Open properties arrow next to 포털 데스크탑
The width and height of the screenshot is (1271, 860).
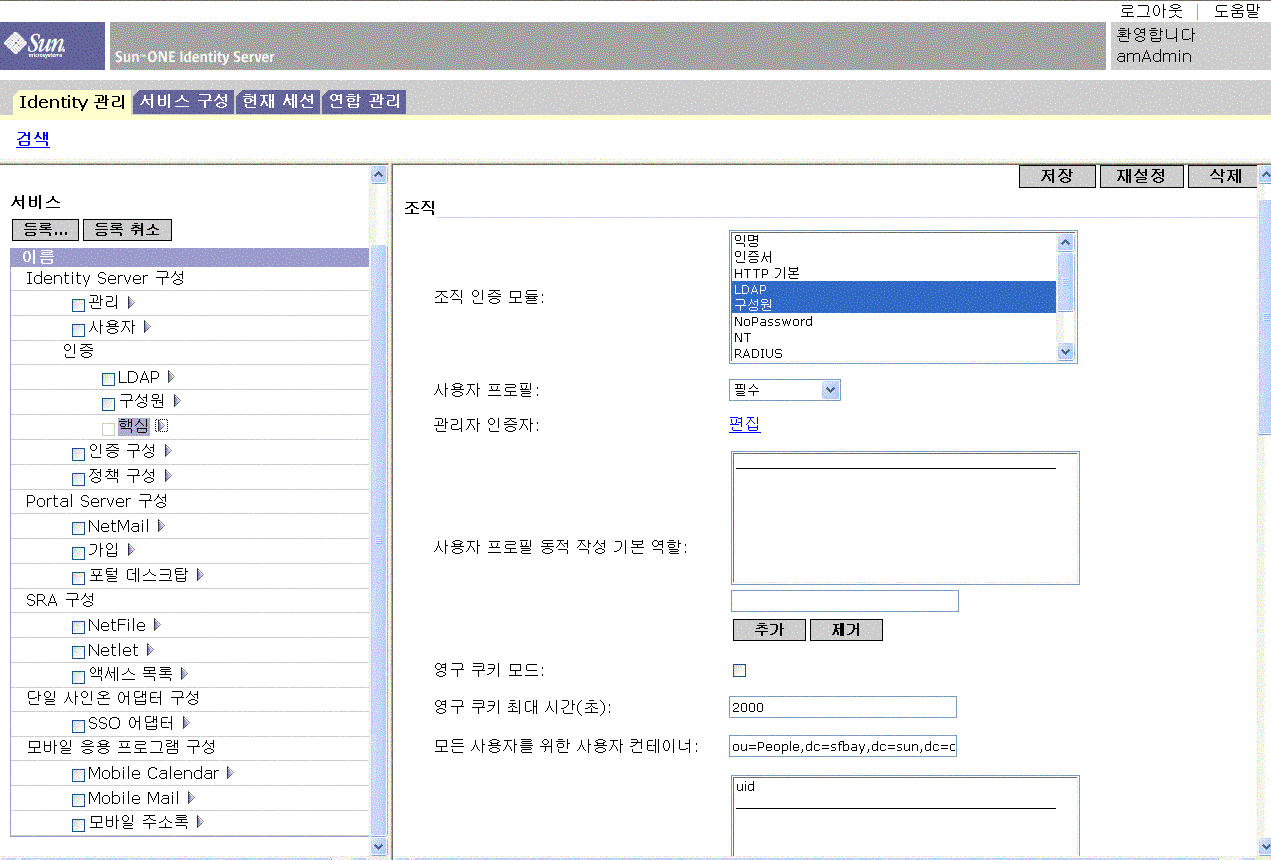tap(199, 575)
